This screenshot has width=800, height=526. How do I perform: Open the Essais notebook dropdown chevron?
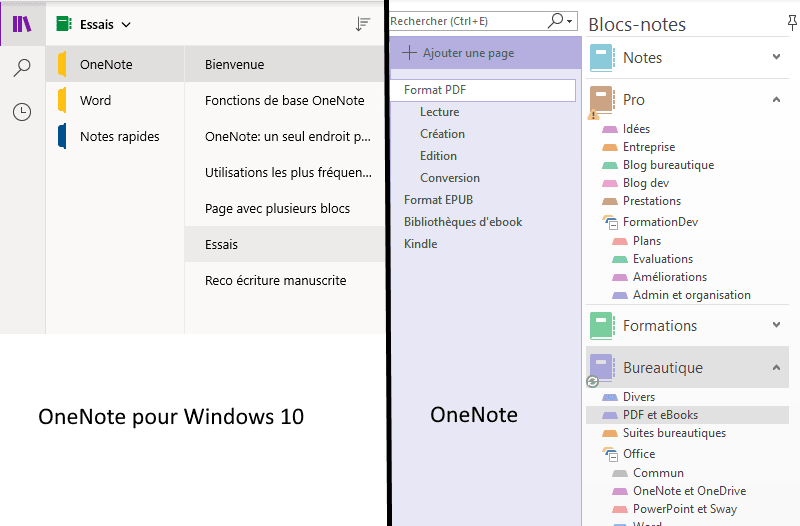[126, 24]
